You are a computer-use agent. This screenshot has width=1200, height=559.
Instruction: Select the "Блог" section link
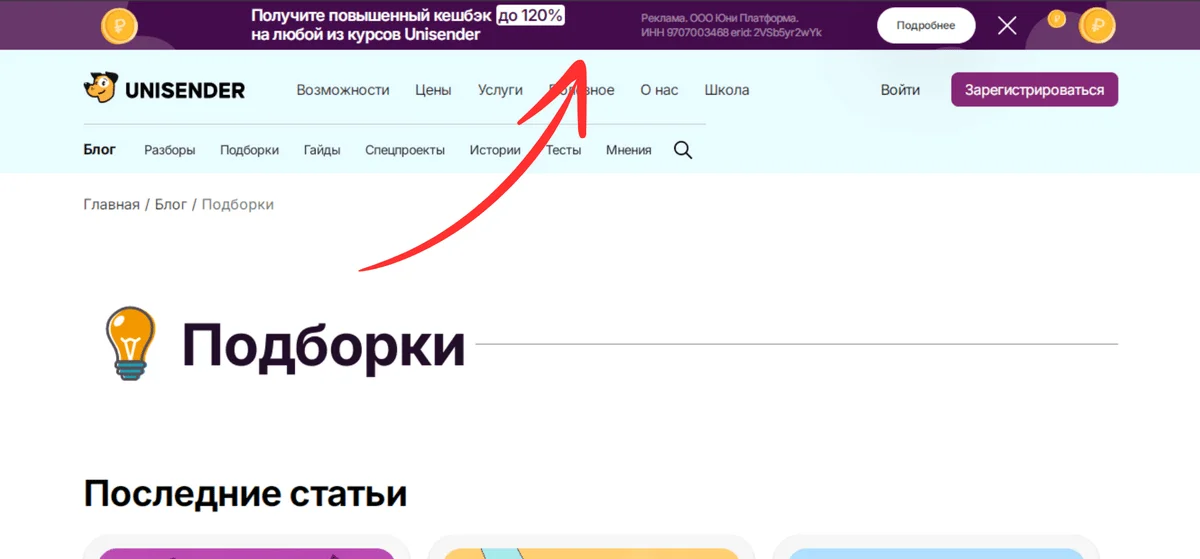tap(100, 150)
